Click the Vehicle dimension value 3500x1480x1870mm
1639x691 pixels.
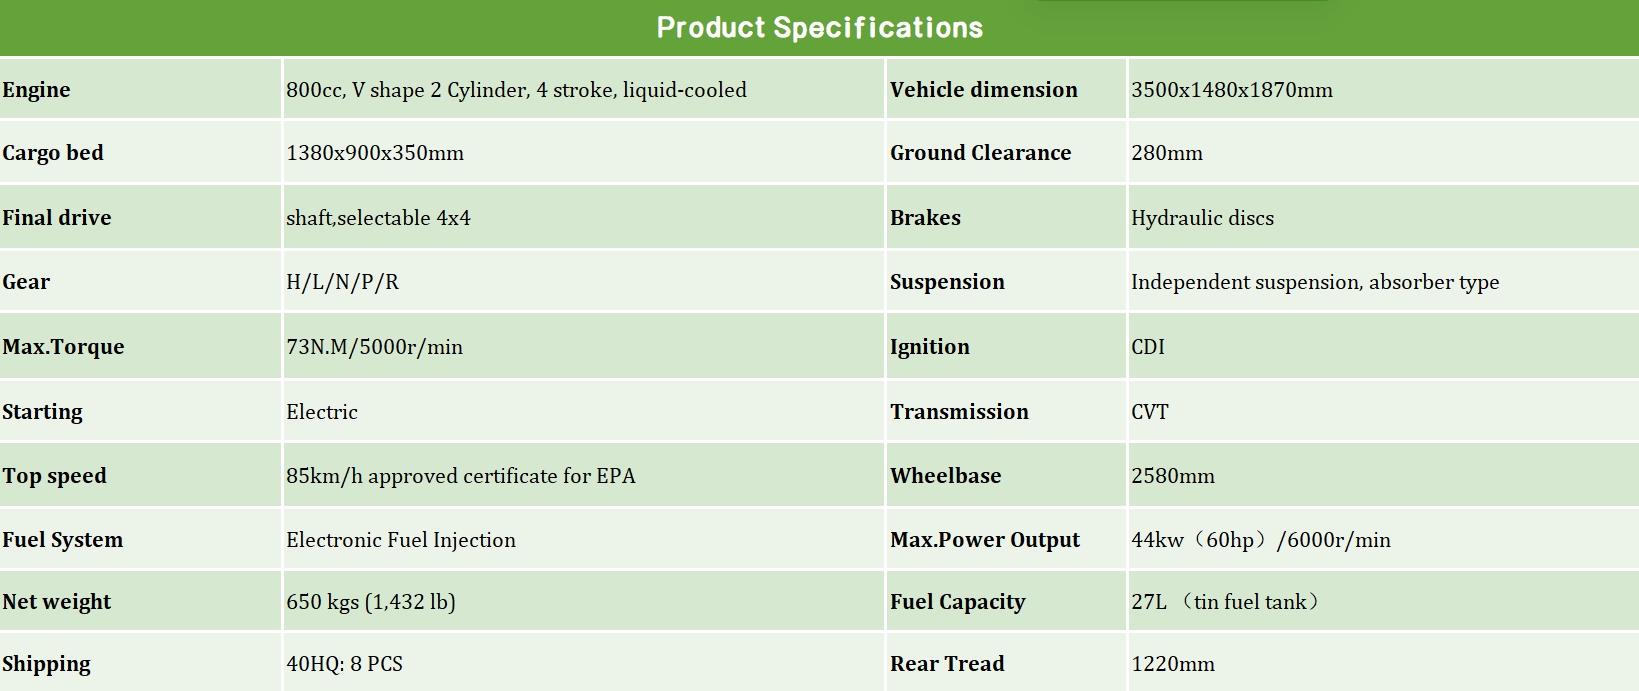(x=1232, y=90)
